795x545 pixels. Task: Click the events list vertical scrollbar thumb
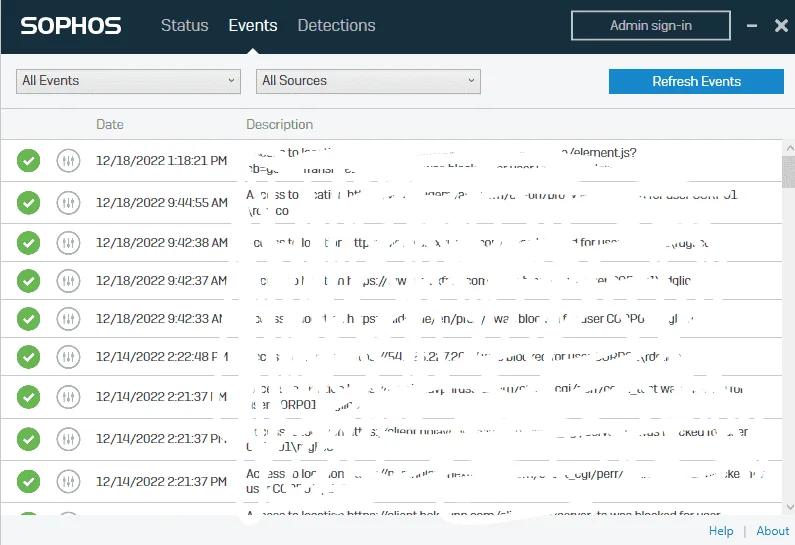(788, 172)
